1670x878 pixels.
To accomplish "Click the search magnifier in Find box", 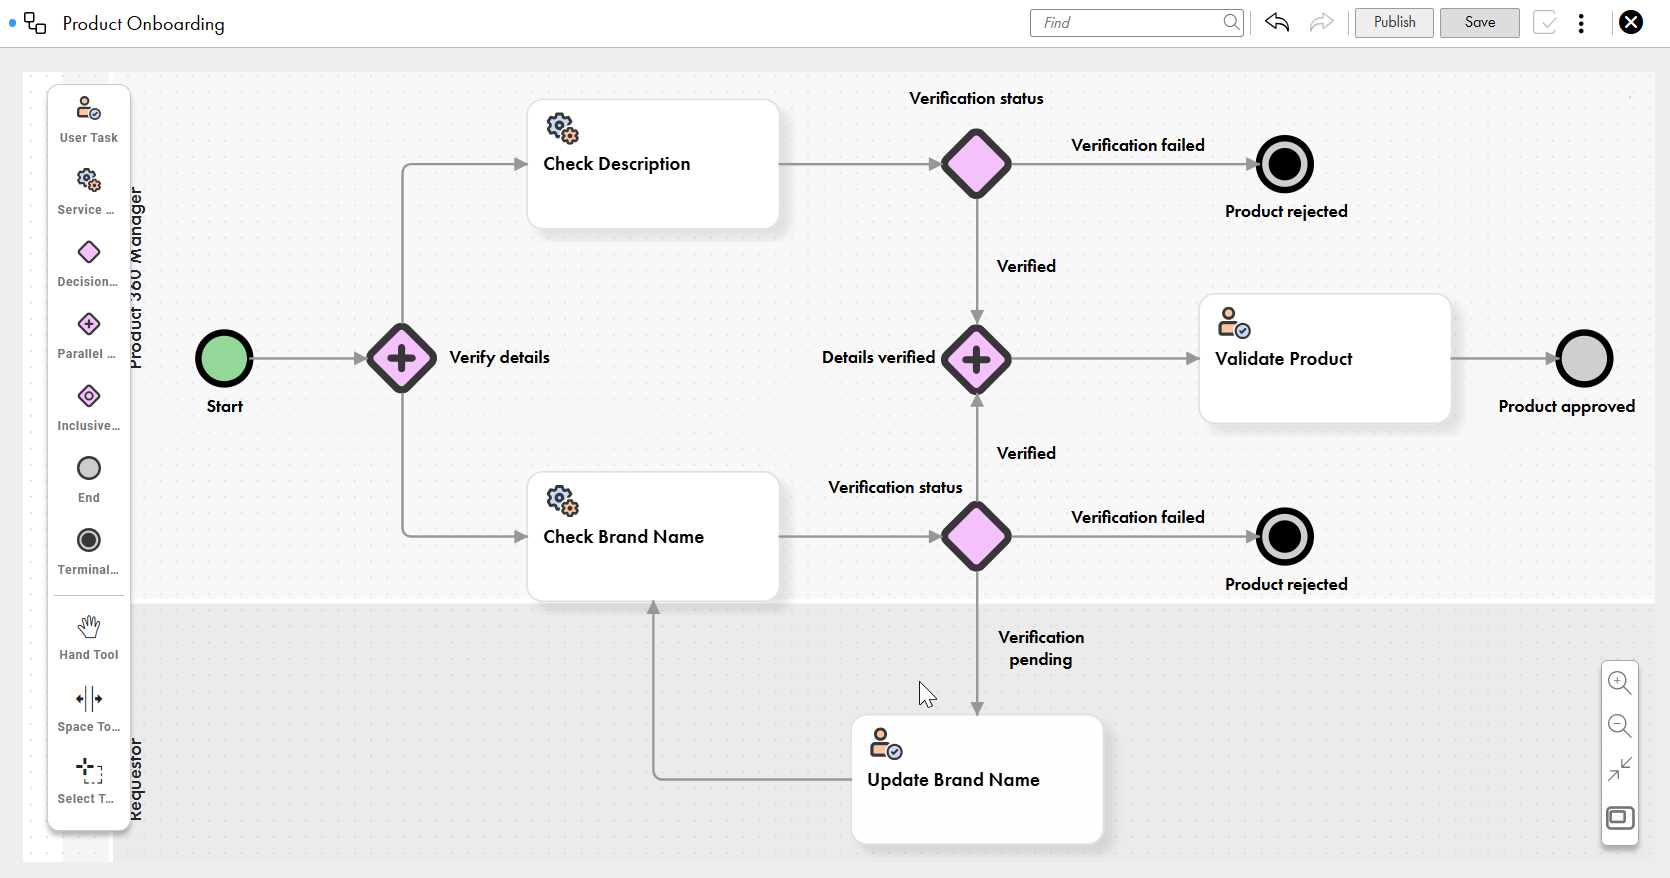I will coord(1231,22).
